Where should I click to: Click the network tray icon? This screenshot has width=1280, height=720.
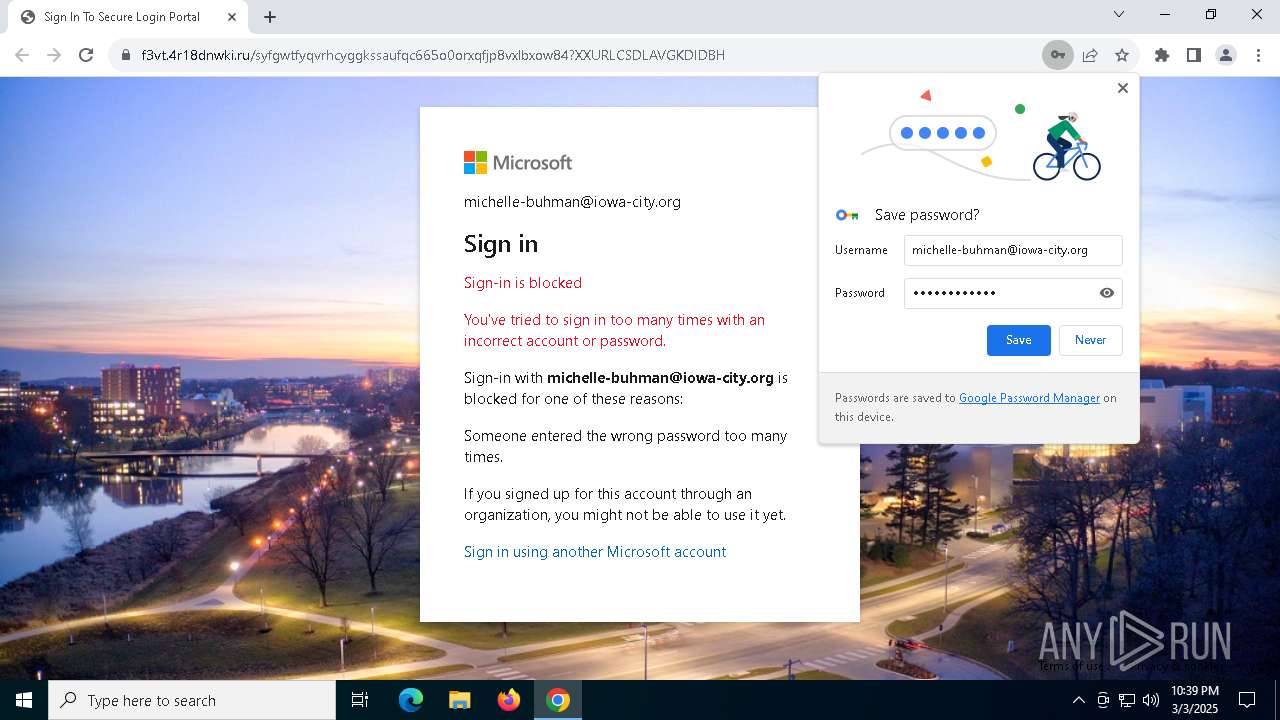[x=1127, y=700]
